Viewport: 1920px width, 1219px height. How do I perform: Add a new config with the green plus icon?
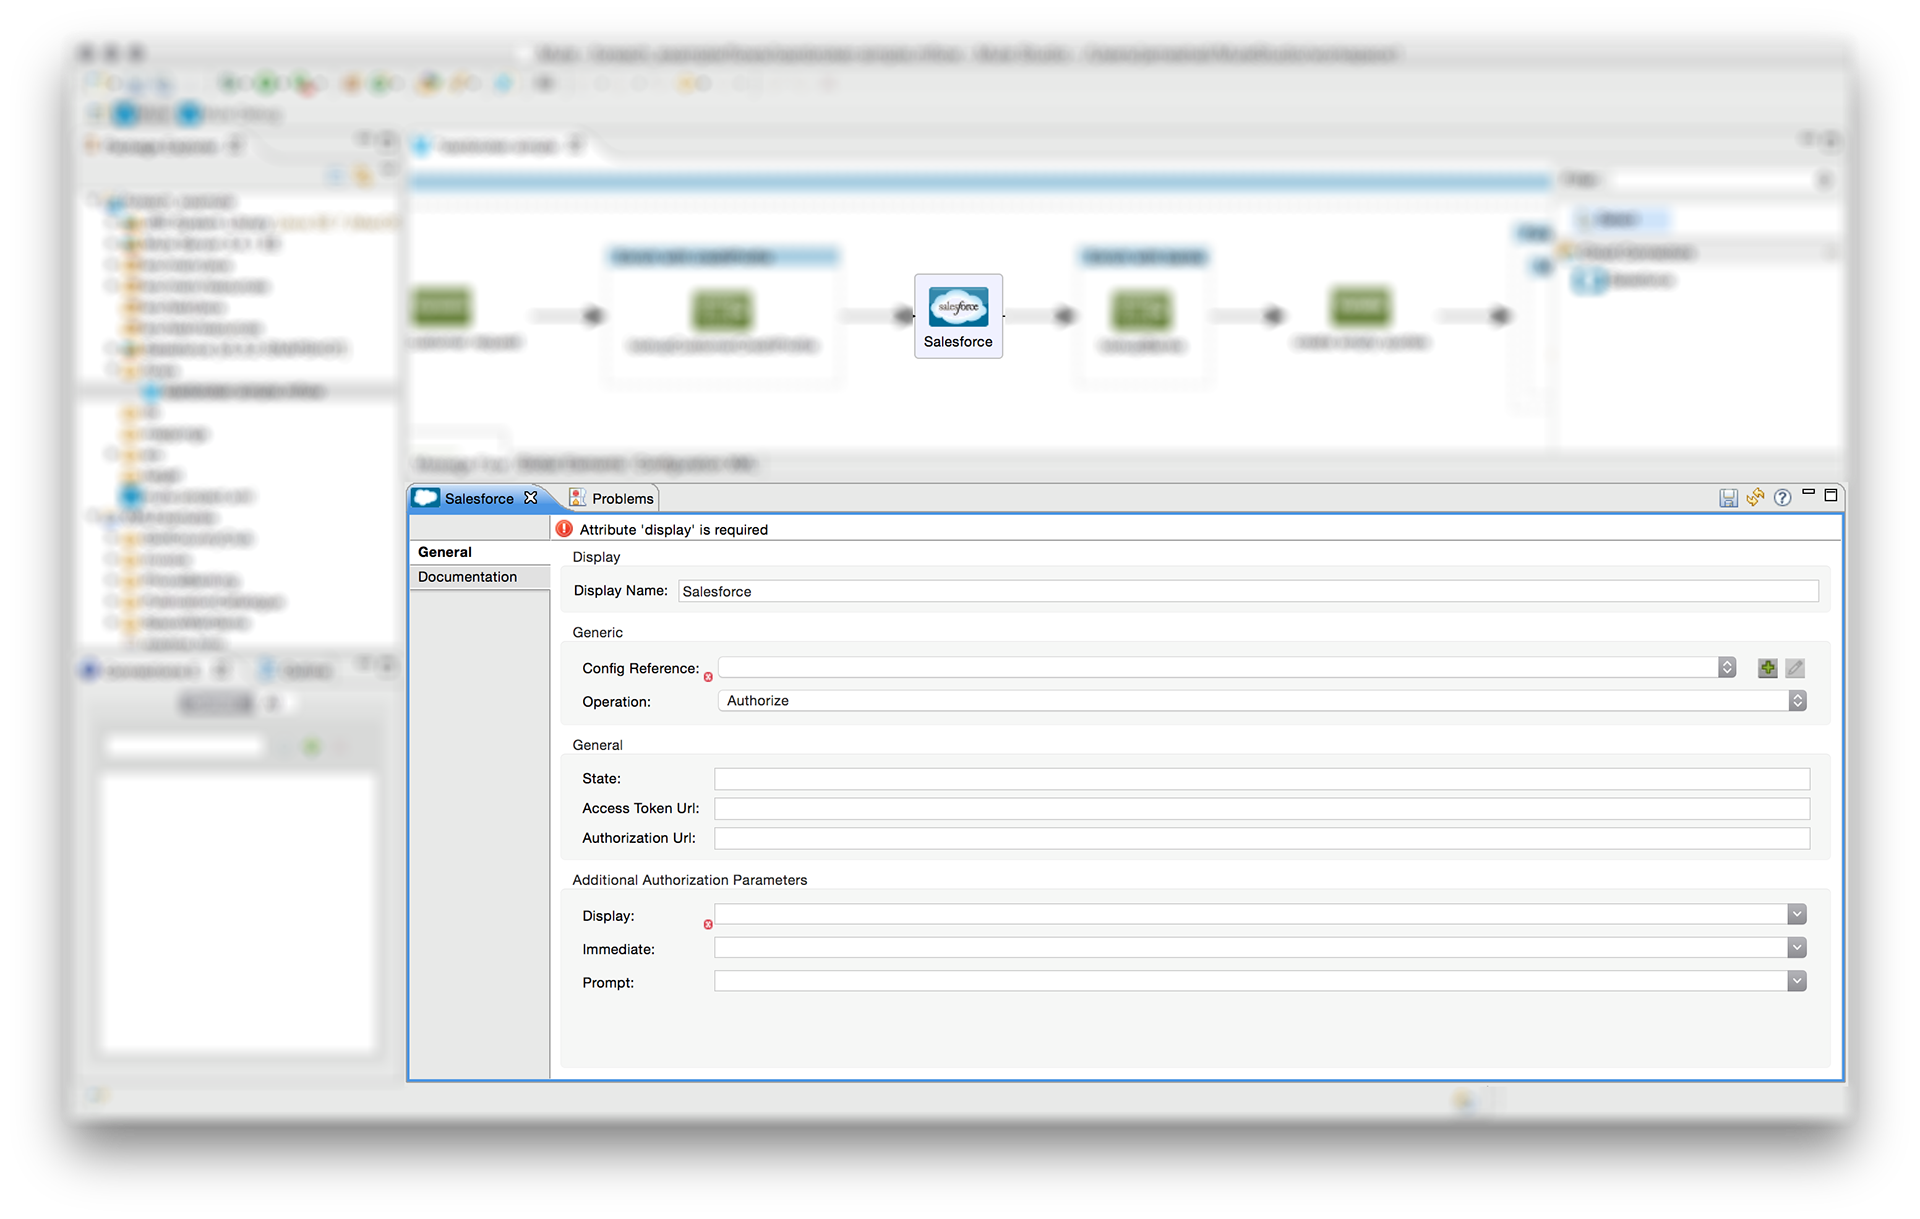tap(1768, 668)
